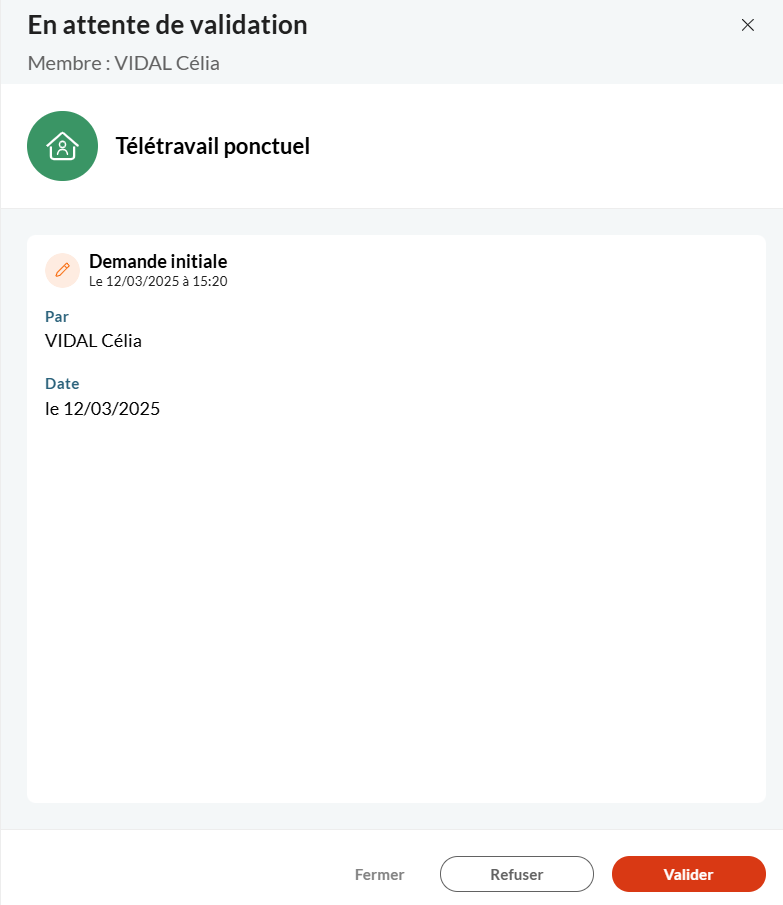
Task: Click the green telework house icon
Action: (x=62, y=146)
